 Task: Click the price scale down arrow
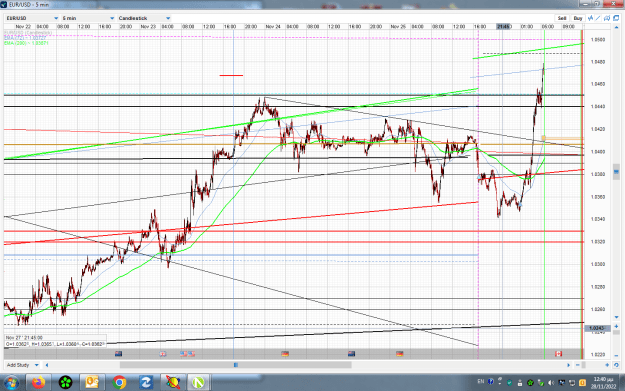[616, 317]
